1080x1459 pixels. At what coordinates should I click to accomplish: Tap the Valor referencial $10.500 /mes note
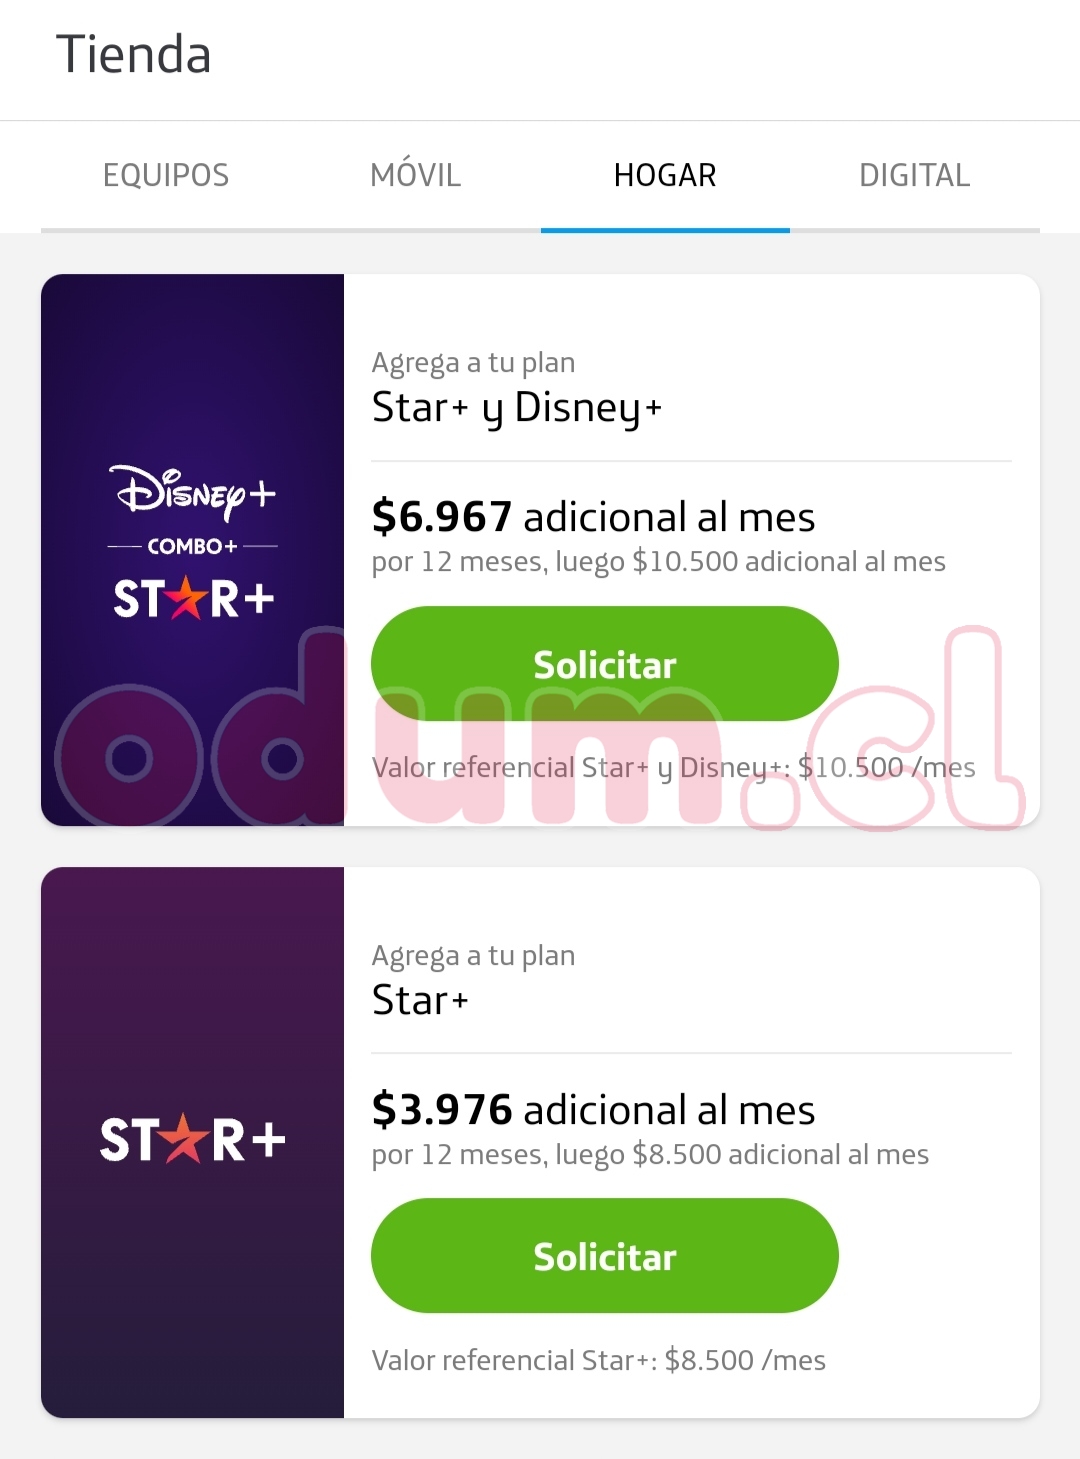click(x=673, y=767)
